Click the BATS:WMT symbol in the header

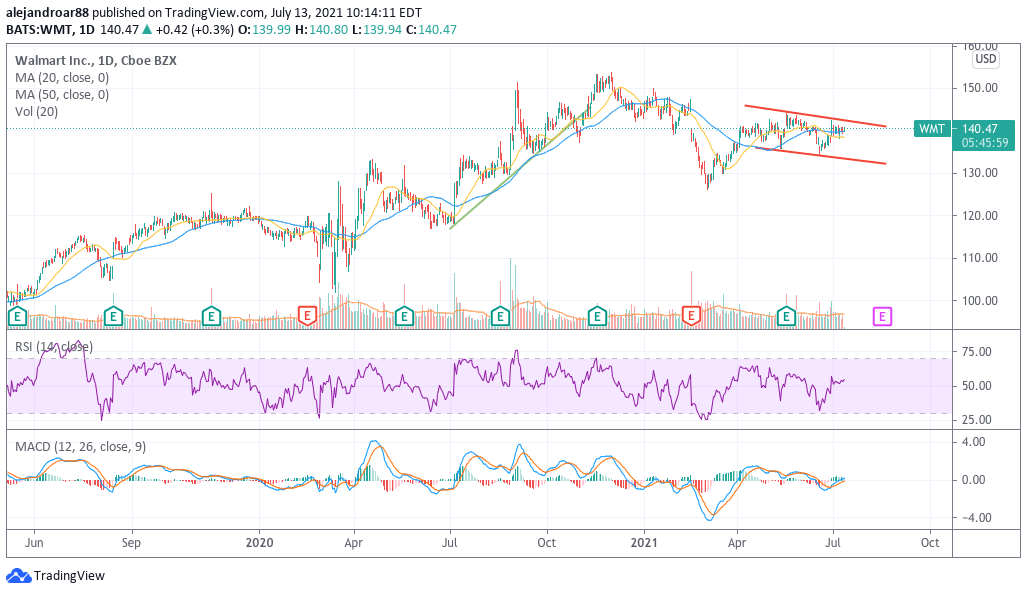39,29
